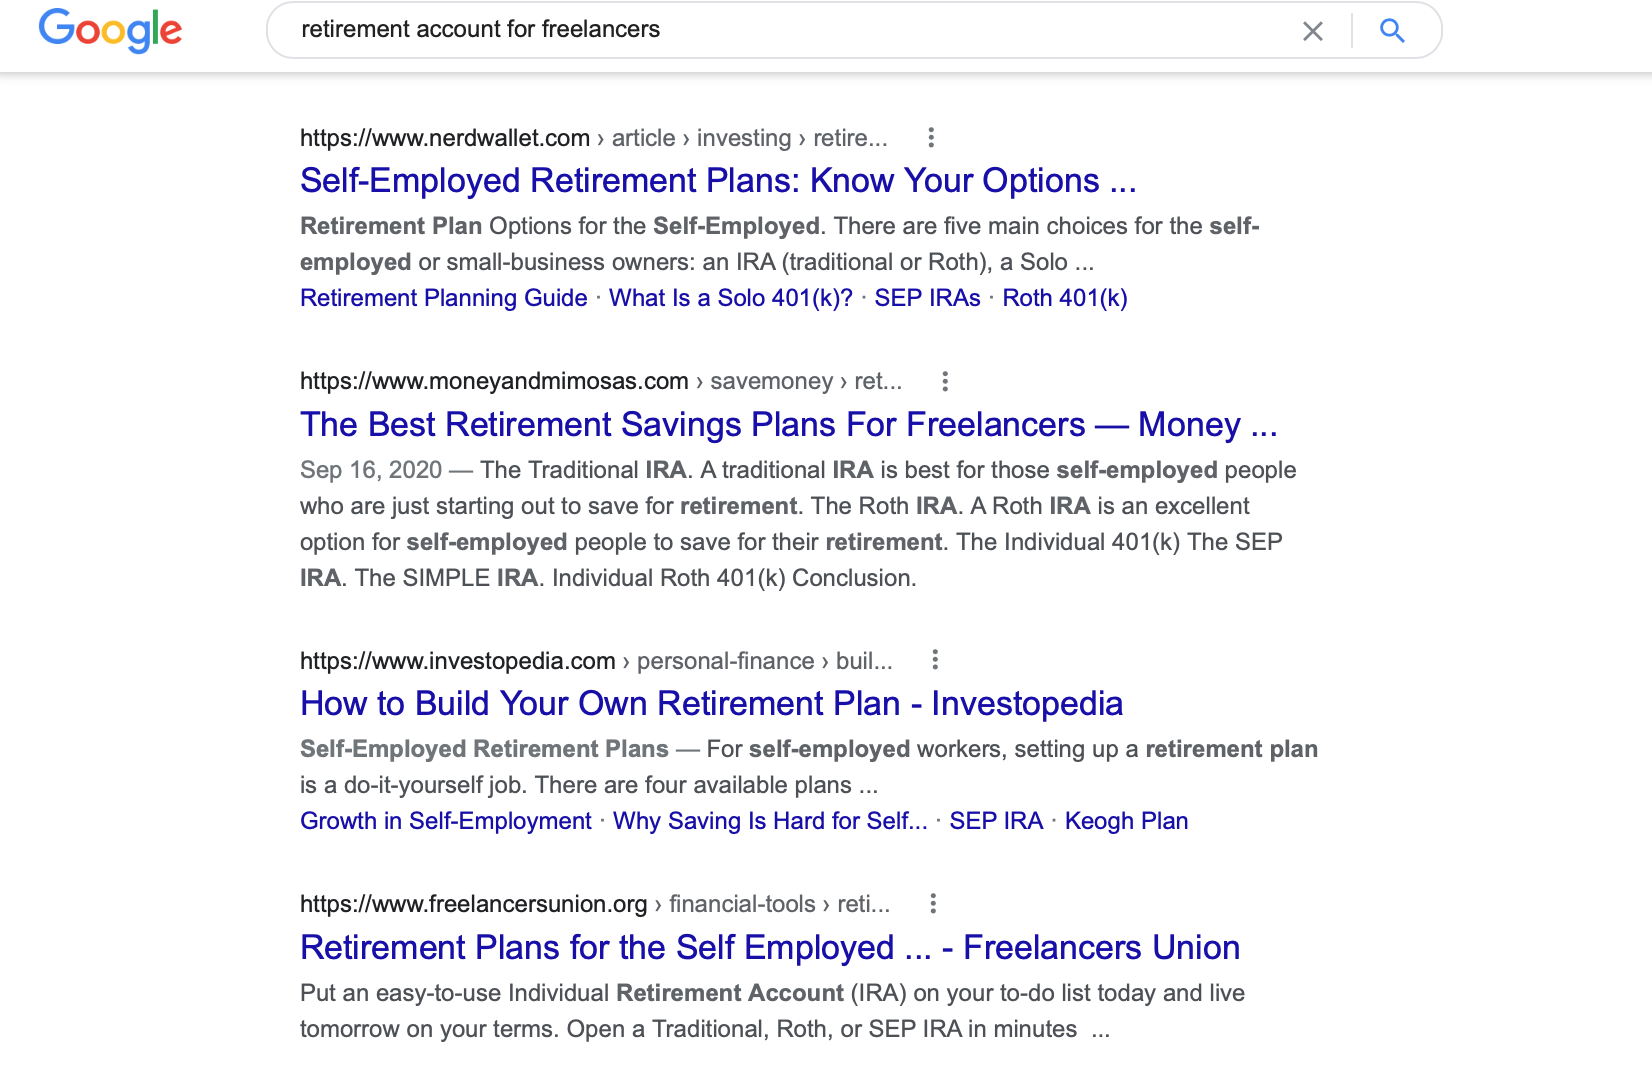Open Why Saving Is Hard for Self... sitelink
Viewport: 1652px width, 1072px height.
(769, 821)
